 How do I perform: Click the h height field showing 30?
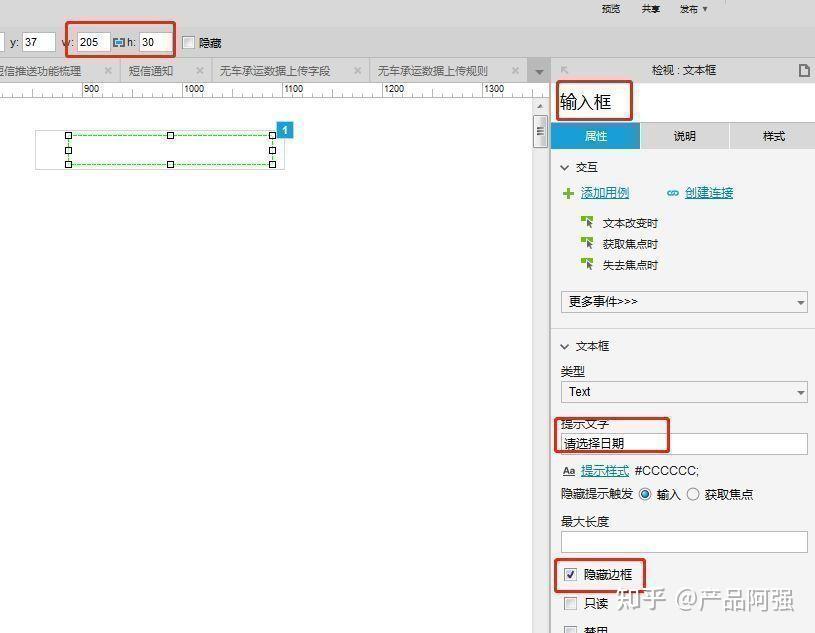pyautogui.click(x=155, y=42)
